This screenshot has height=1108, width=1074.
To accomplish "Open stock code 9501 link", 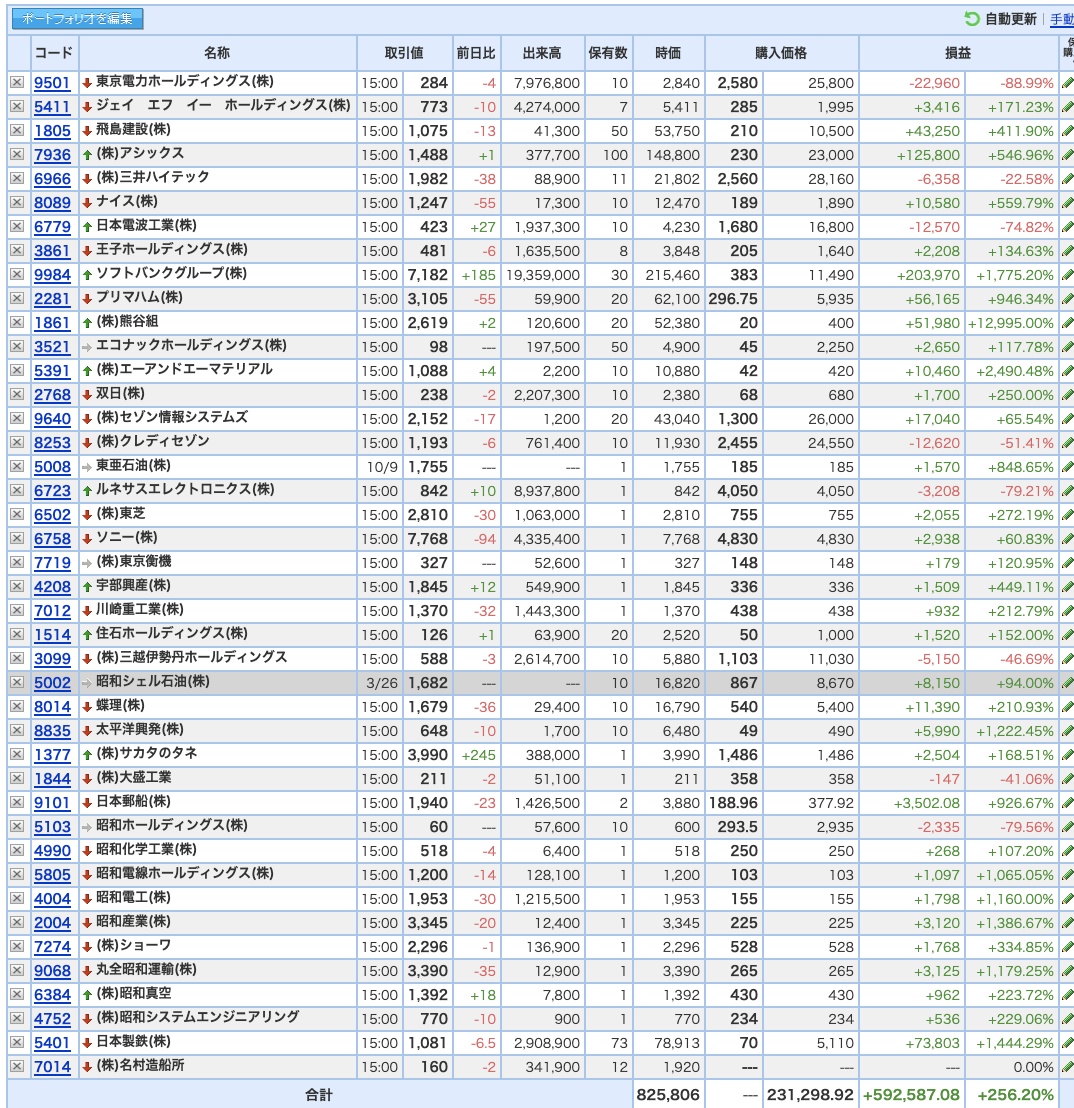I will 52,83.
